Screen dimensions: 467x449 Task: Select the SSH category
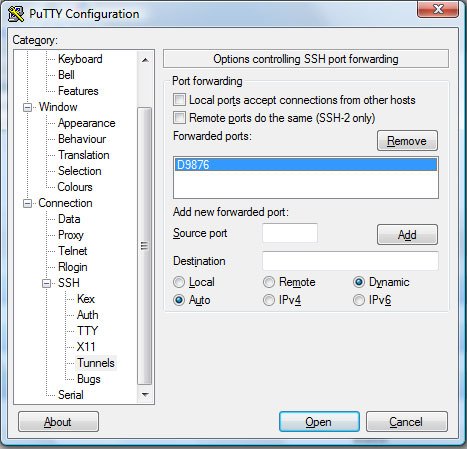(69, 283)
